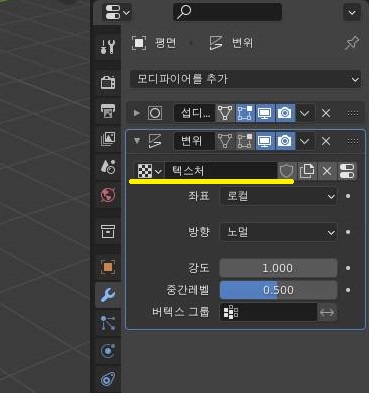
Task: Toggle edit mode display for 변위 modifier
Action: pos(245,141)
